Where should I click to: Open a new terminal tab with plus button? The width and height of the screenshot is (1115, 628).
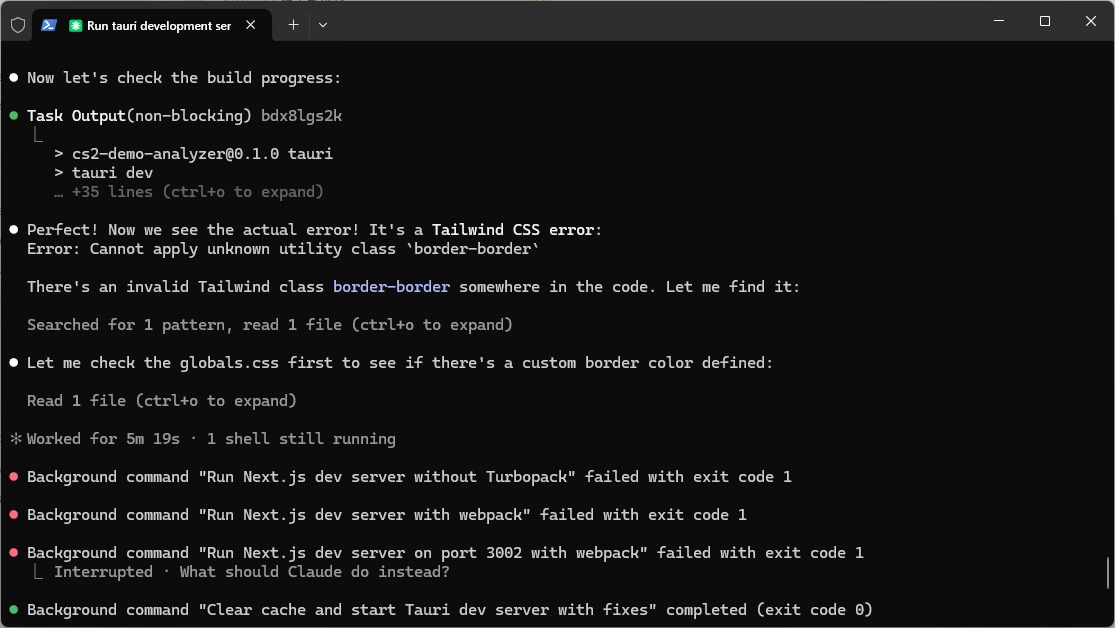[293, 25]
